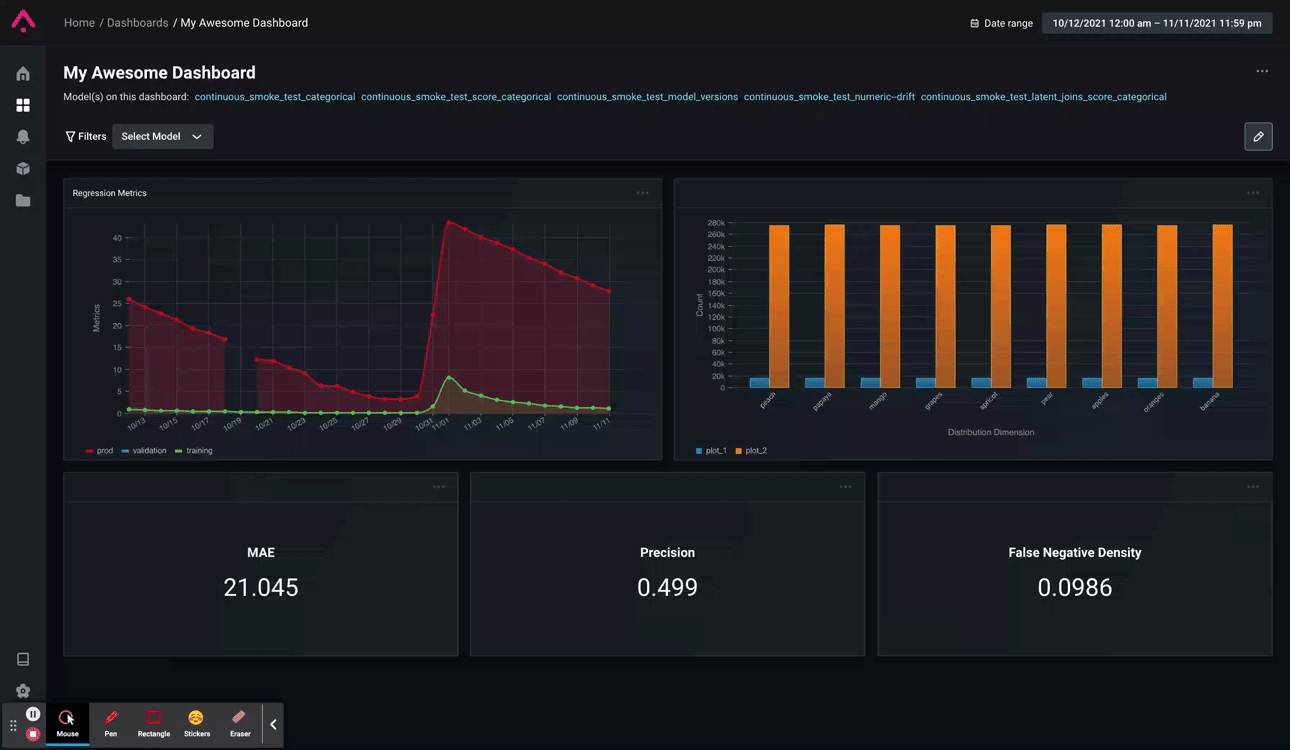Click the pencil edit dashboard icon
1290x750 pixels.
point(1258,137)
